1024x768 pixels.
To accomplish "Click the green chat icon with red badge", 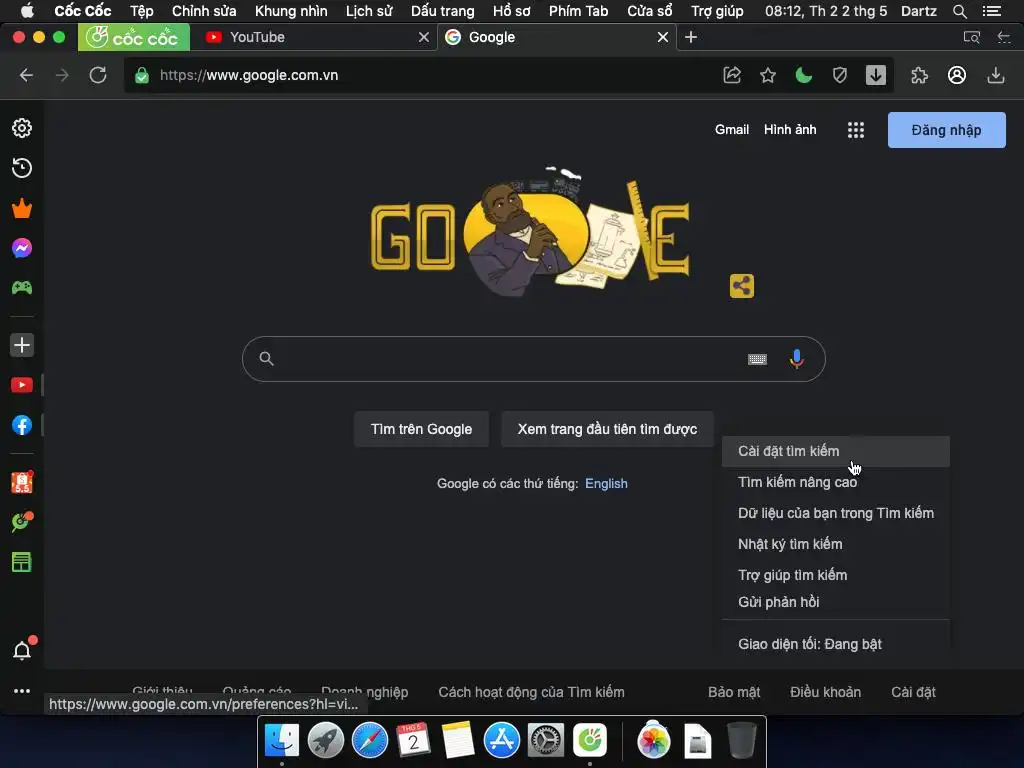I will 22,522.
